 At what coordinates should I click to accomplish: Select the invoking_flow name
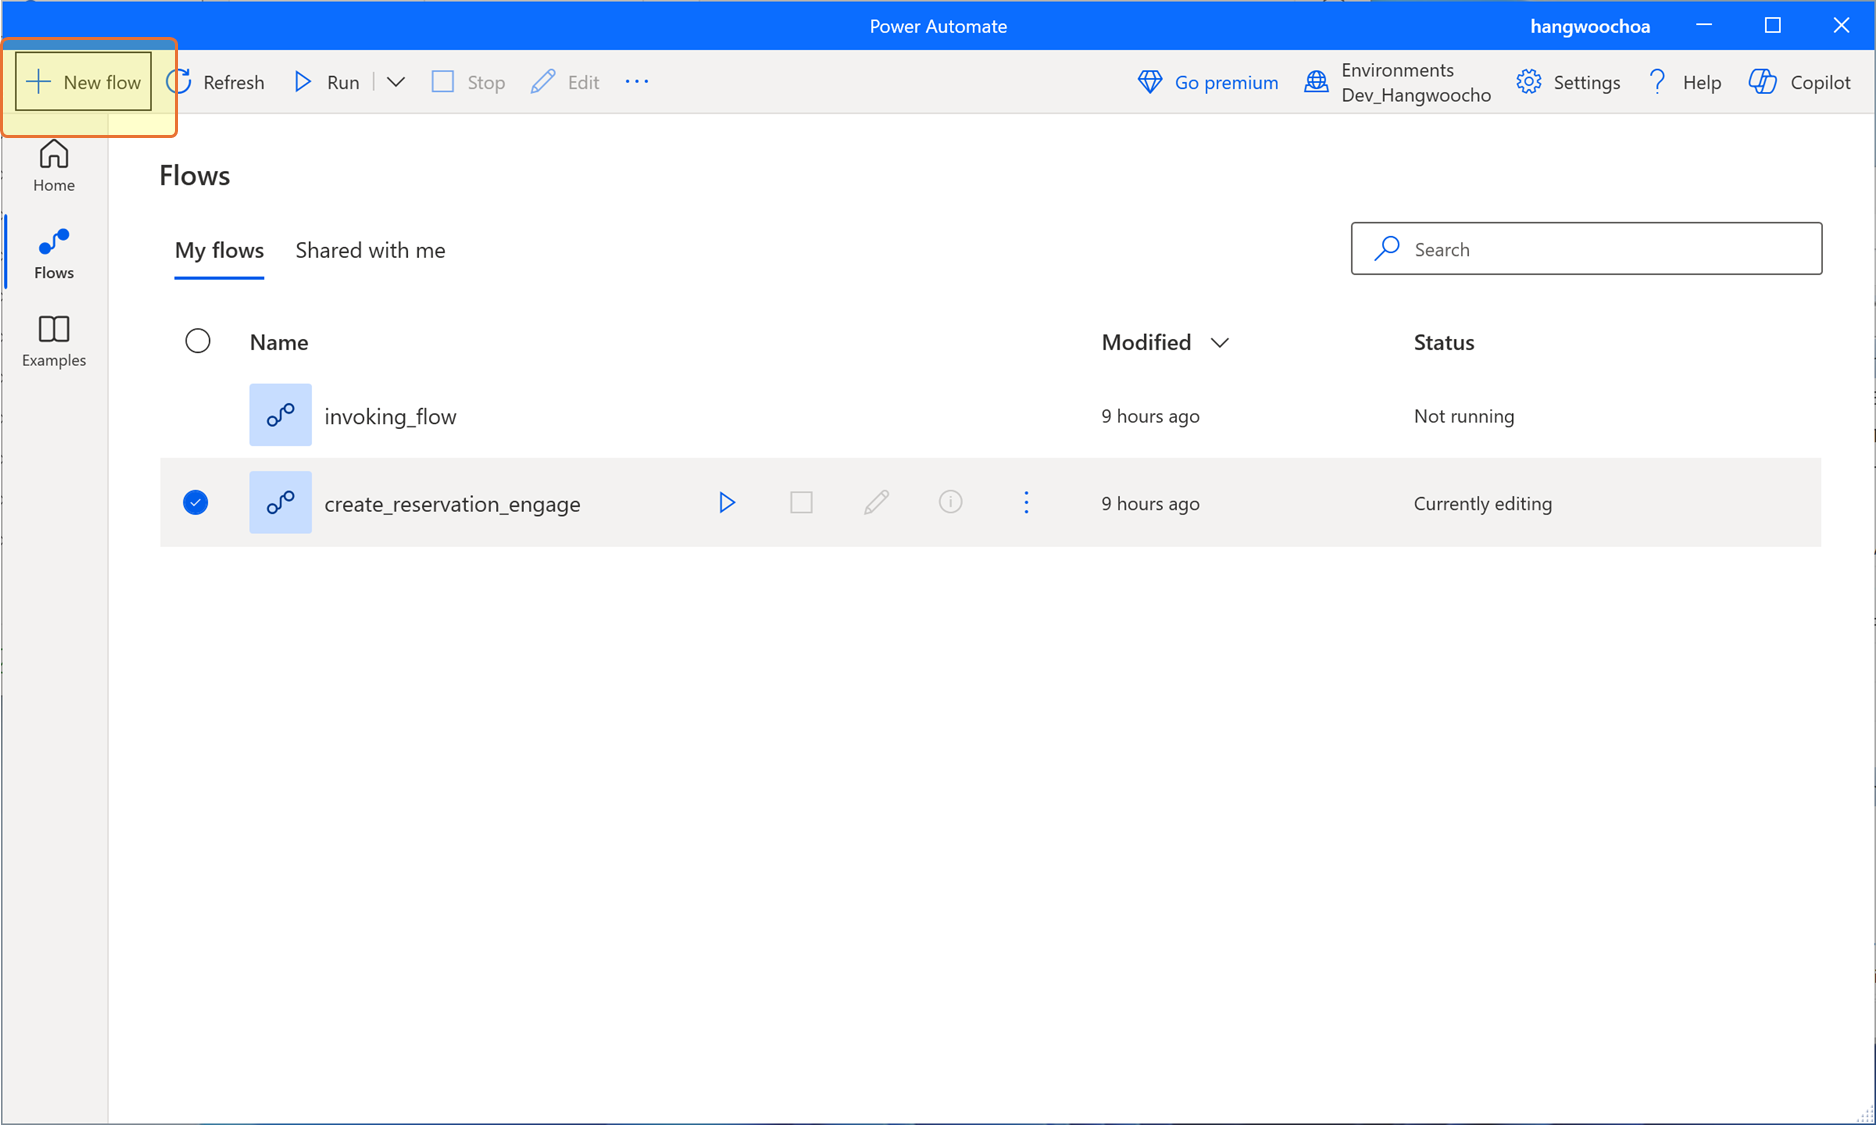390,416
